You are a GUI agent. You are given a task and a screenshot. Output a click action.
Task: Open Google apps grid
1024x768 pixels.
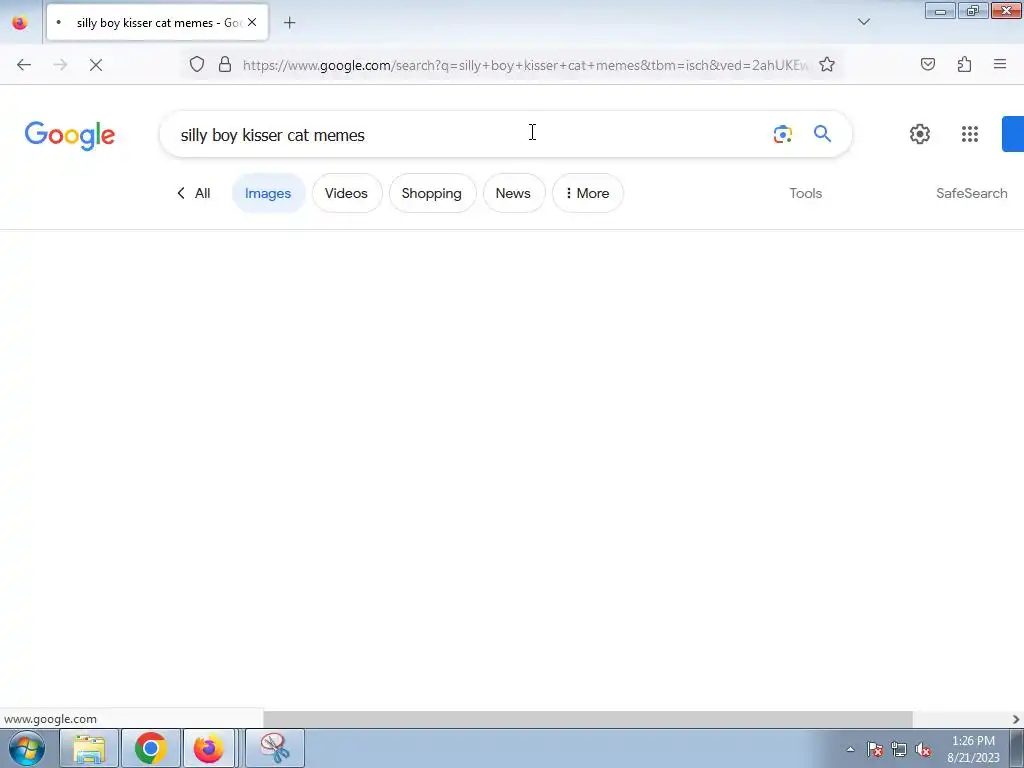(x=970, y=134)
